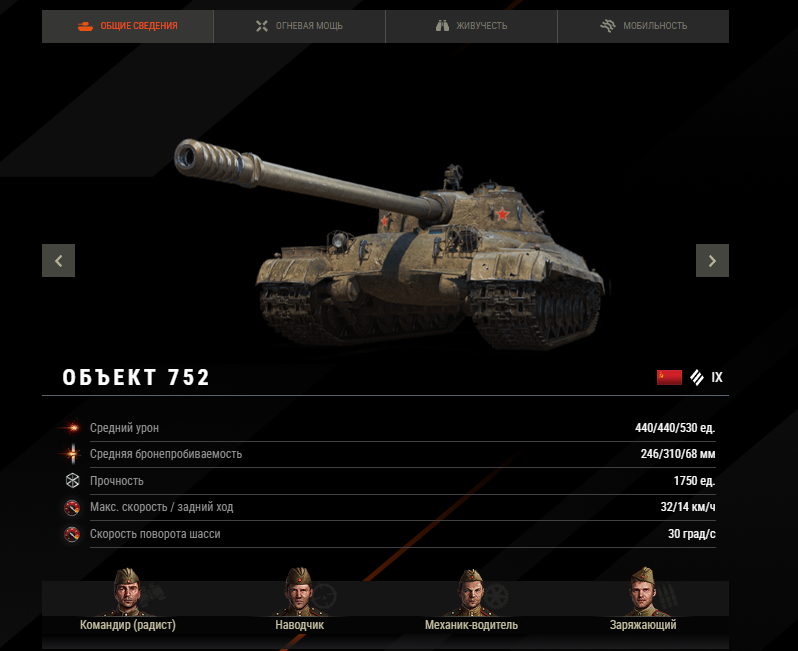Select the Механик-водитель crew portrait
798x651 pixels.
point(471,592)
